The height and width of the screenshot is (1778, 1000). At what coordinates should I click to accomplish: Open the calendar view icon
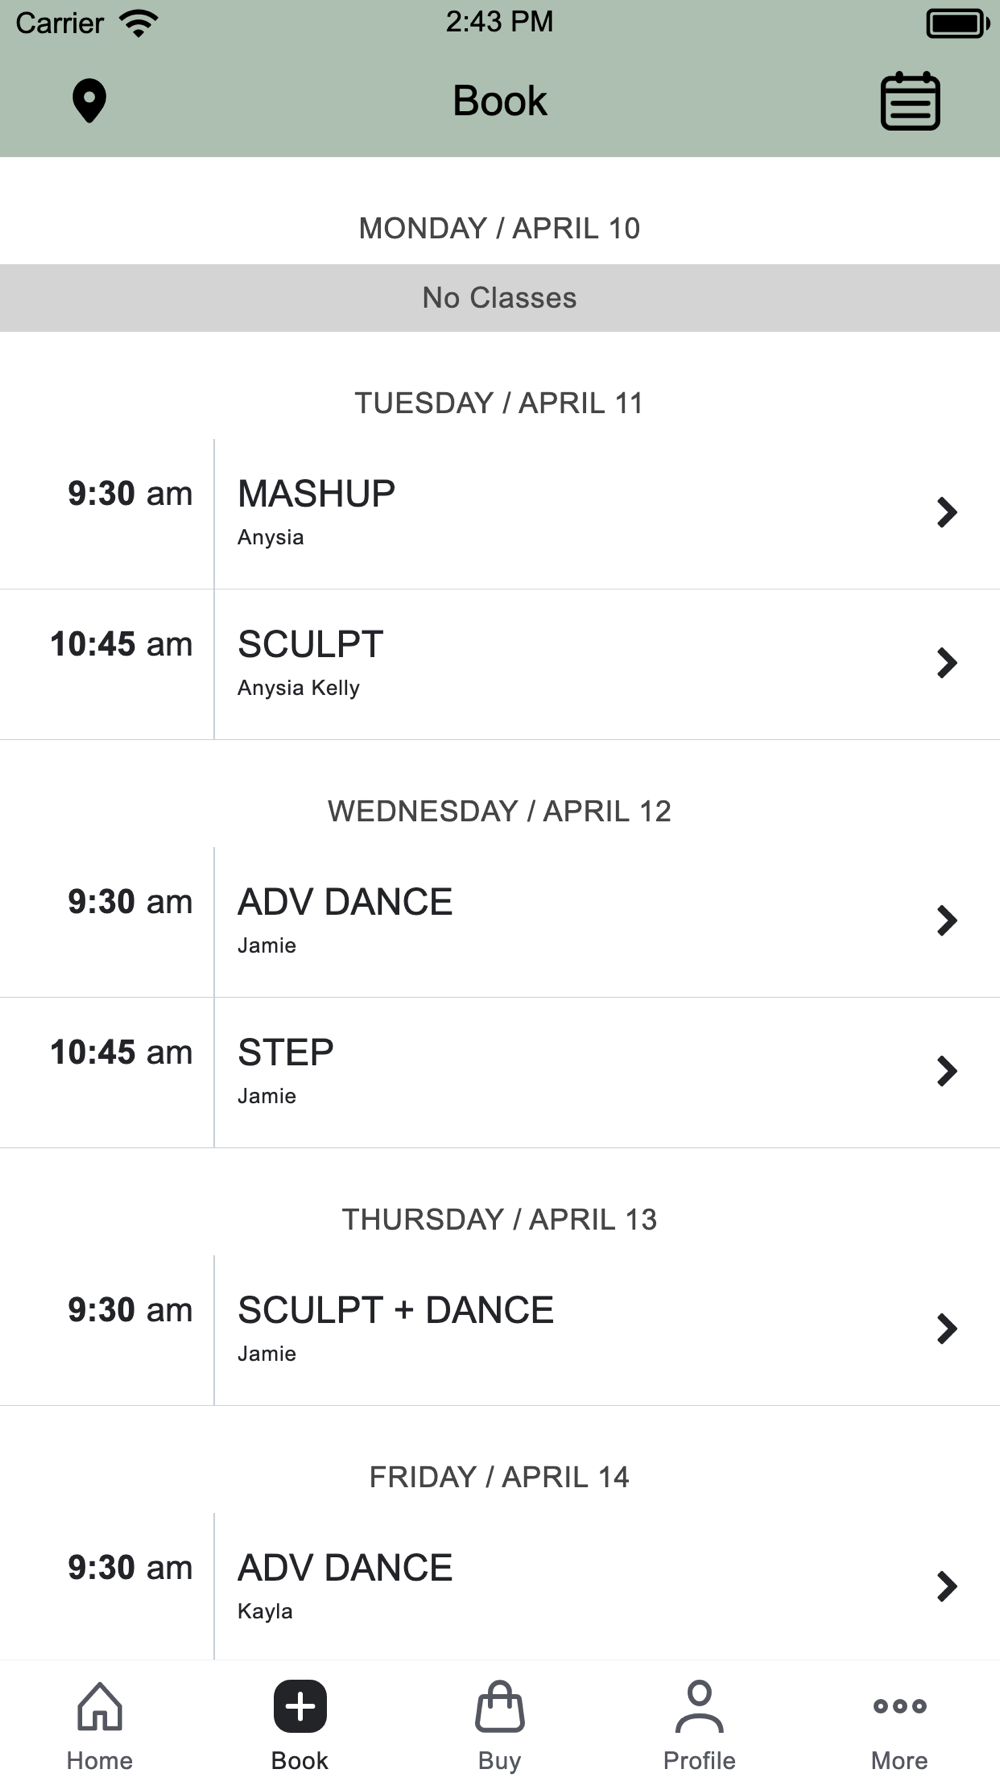coord(910,101)
